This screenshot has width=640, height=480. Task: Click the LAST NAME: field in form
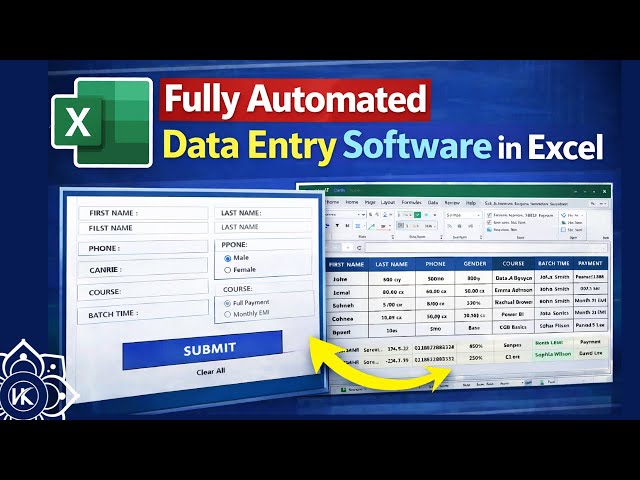coord(263,213)
